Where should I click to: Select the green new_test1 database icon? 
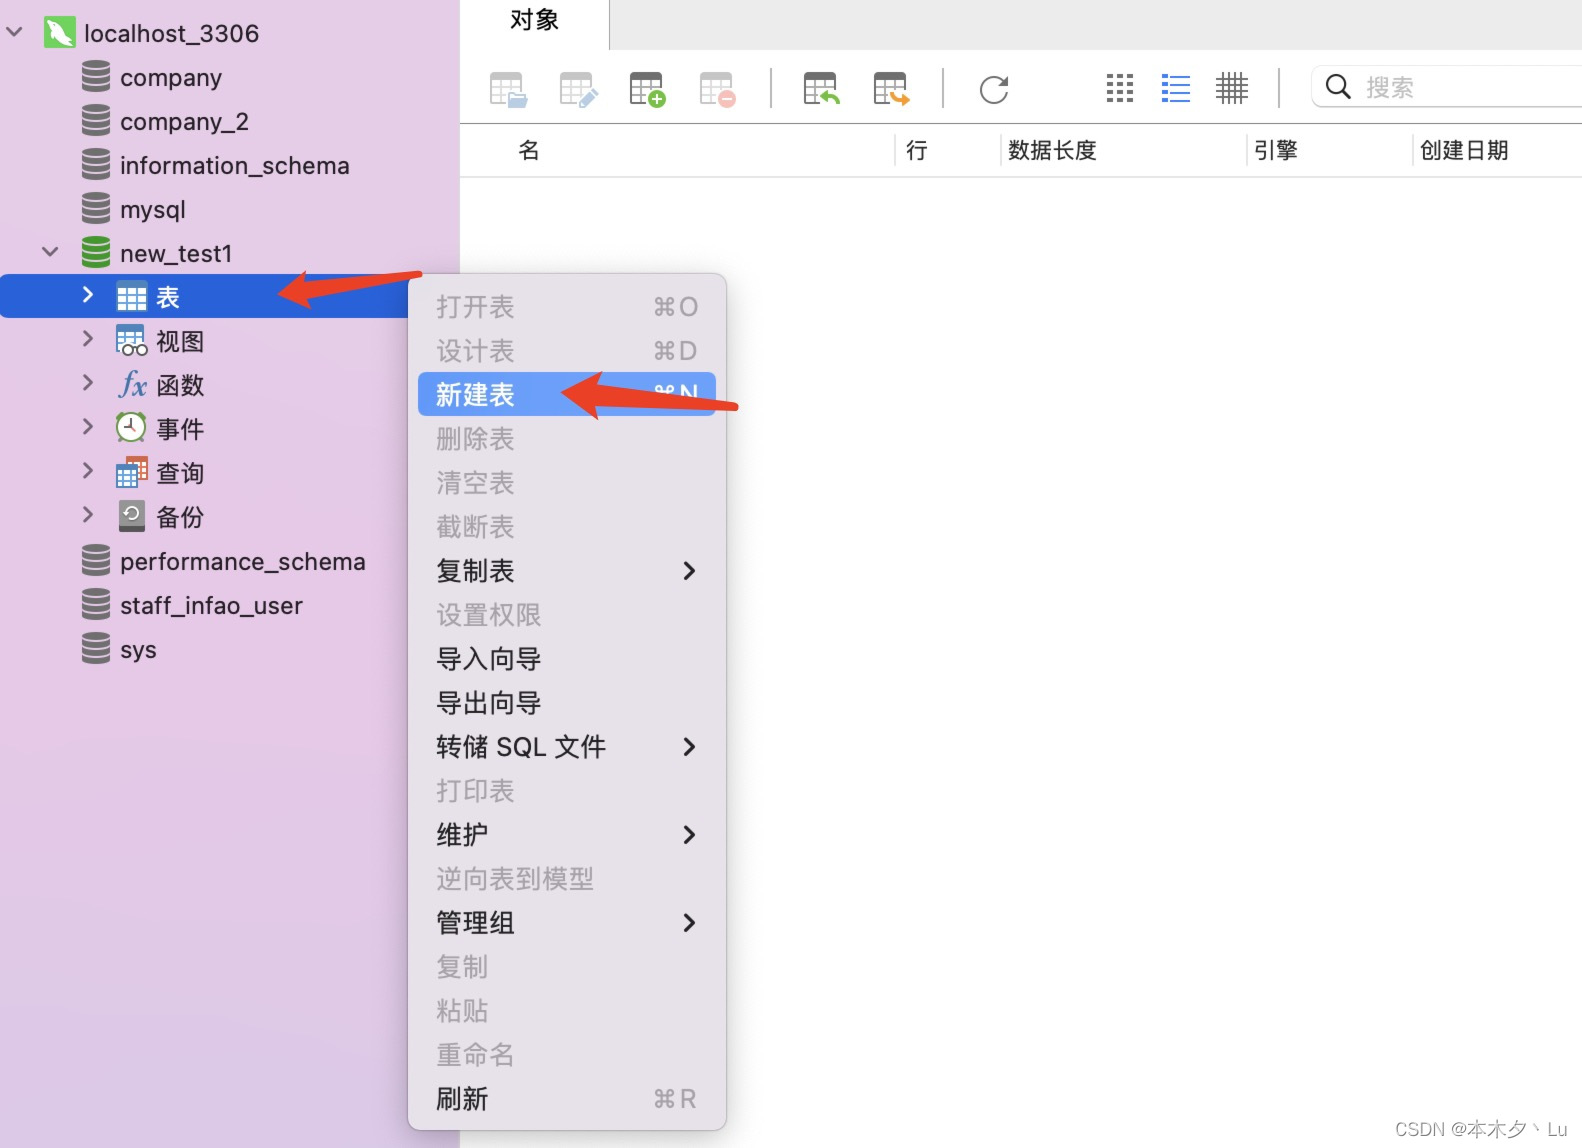click(96, 252)
